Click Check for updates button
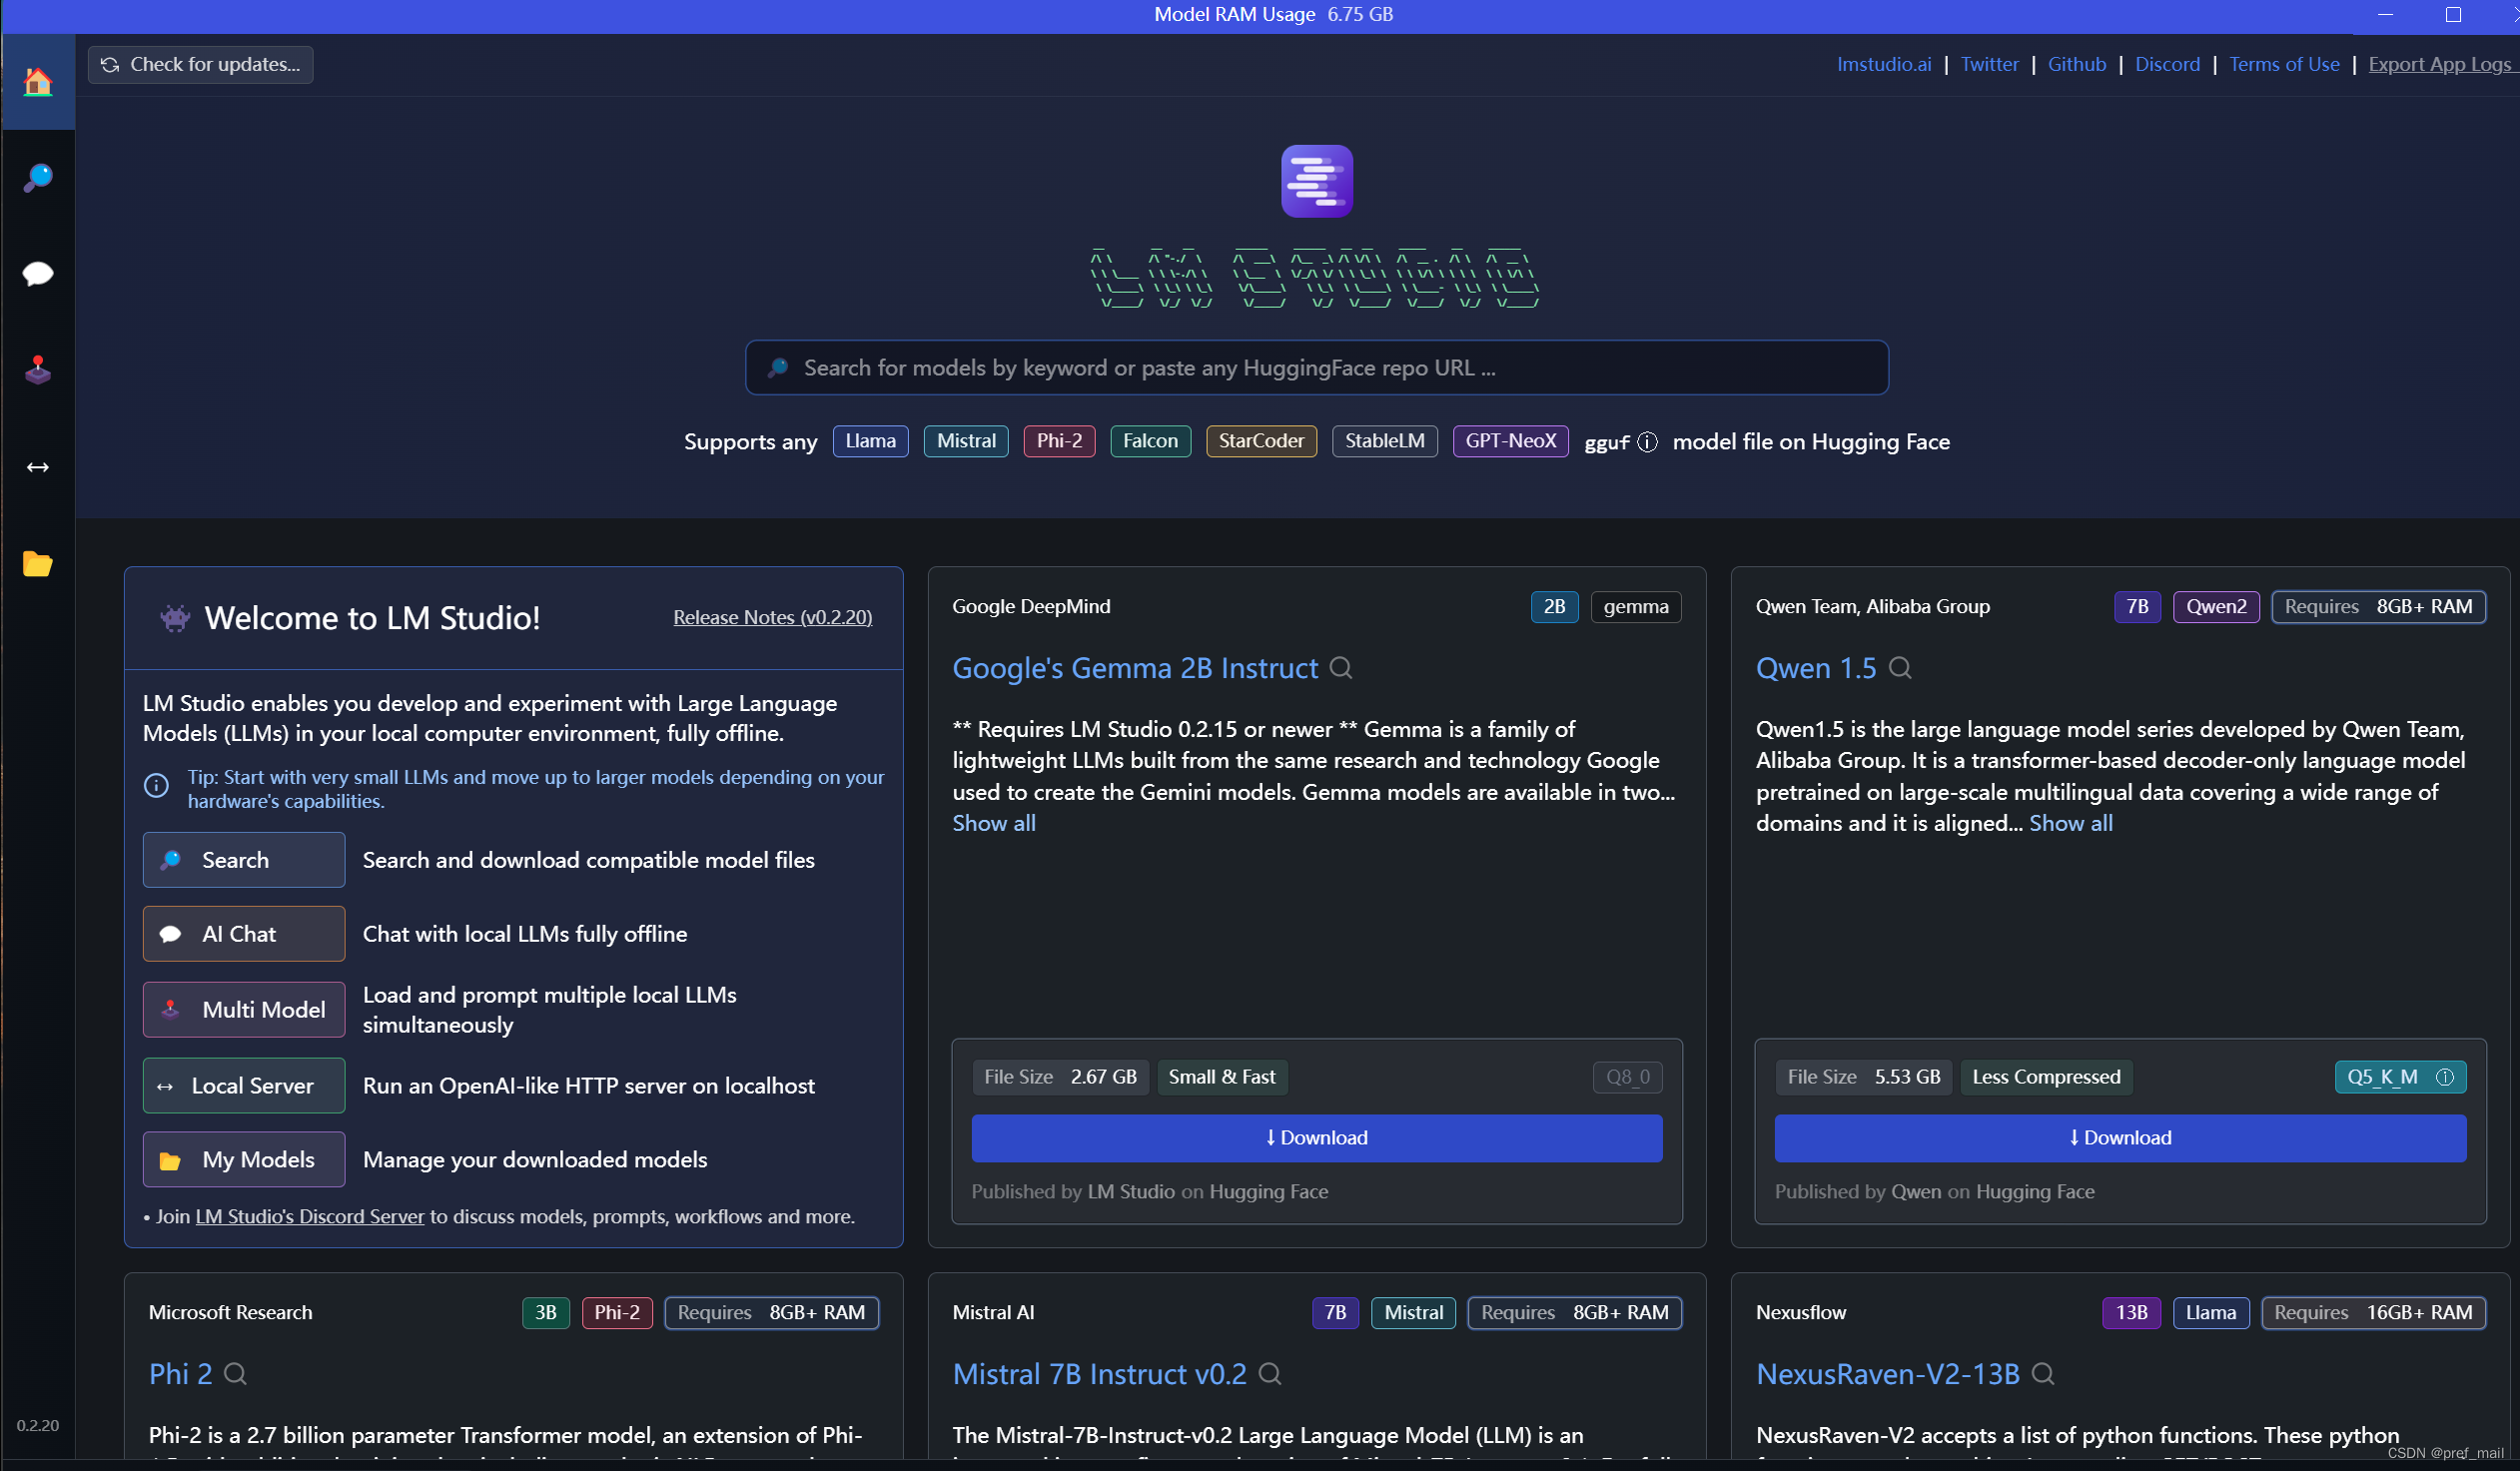The height and width of the screenshot is (1471, 2520). click(x=201, y=64)
